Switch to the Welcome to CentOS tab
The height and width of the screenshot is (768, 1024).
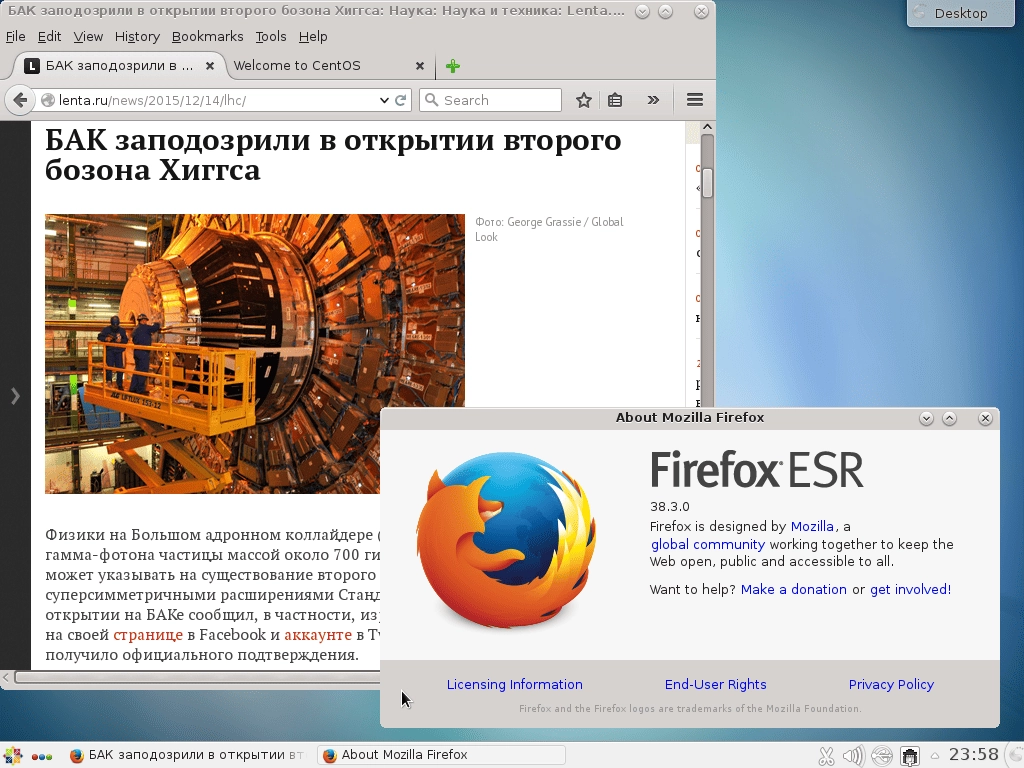click(x=327, y=66)
